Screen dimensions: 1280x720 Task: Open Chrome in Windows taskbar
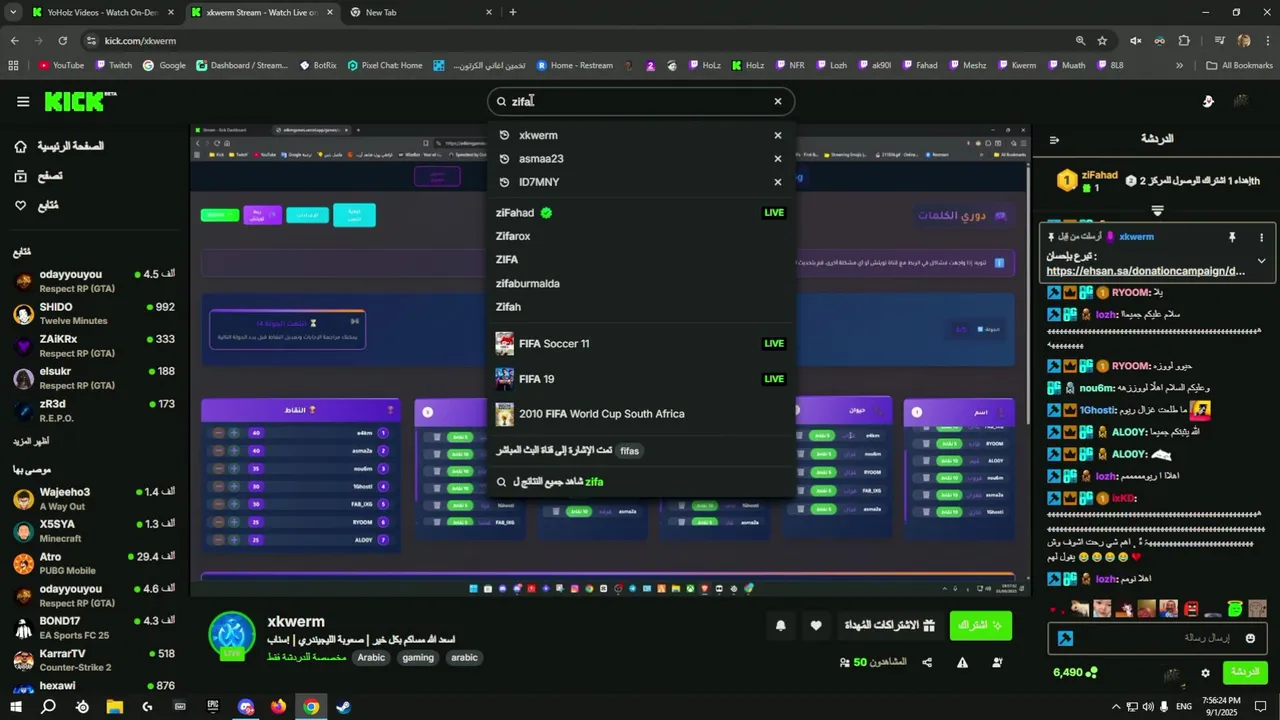click(311, 706)
